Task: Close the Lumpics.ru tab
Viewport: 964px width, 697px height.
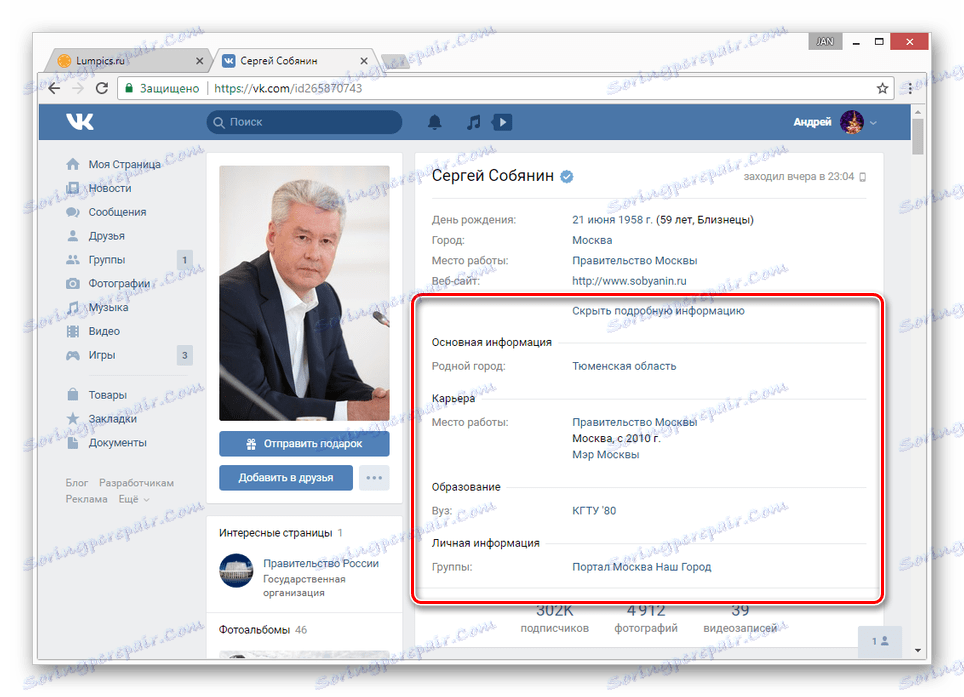Action: tap(199, 61)
